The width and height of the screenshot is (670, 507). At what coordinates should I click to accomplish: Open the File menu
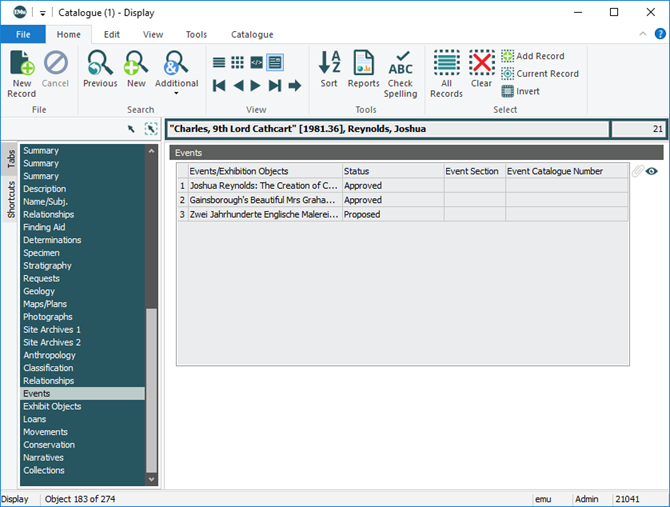pyautogui.click(x=23, y=34)
